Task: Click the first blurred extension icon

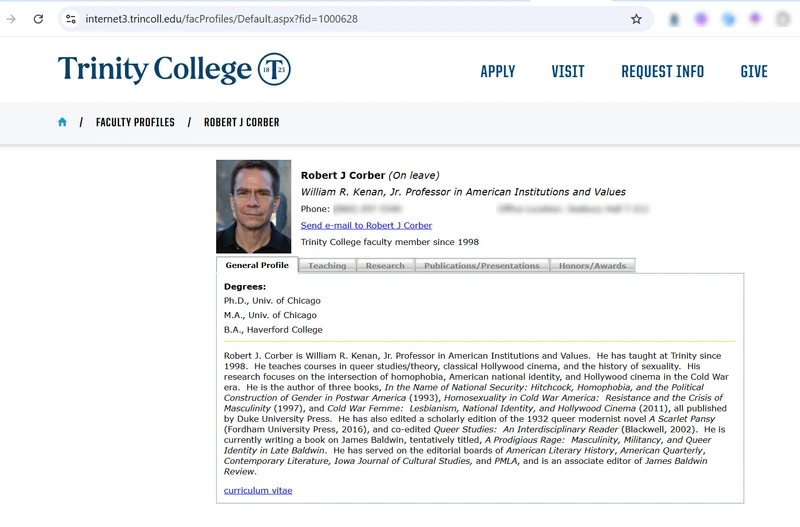Action: [674, 19]
